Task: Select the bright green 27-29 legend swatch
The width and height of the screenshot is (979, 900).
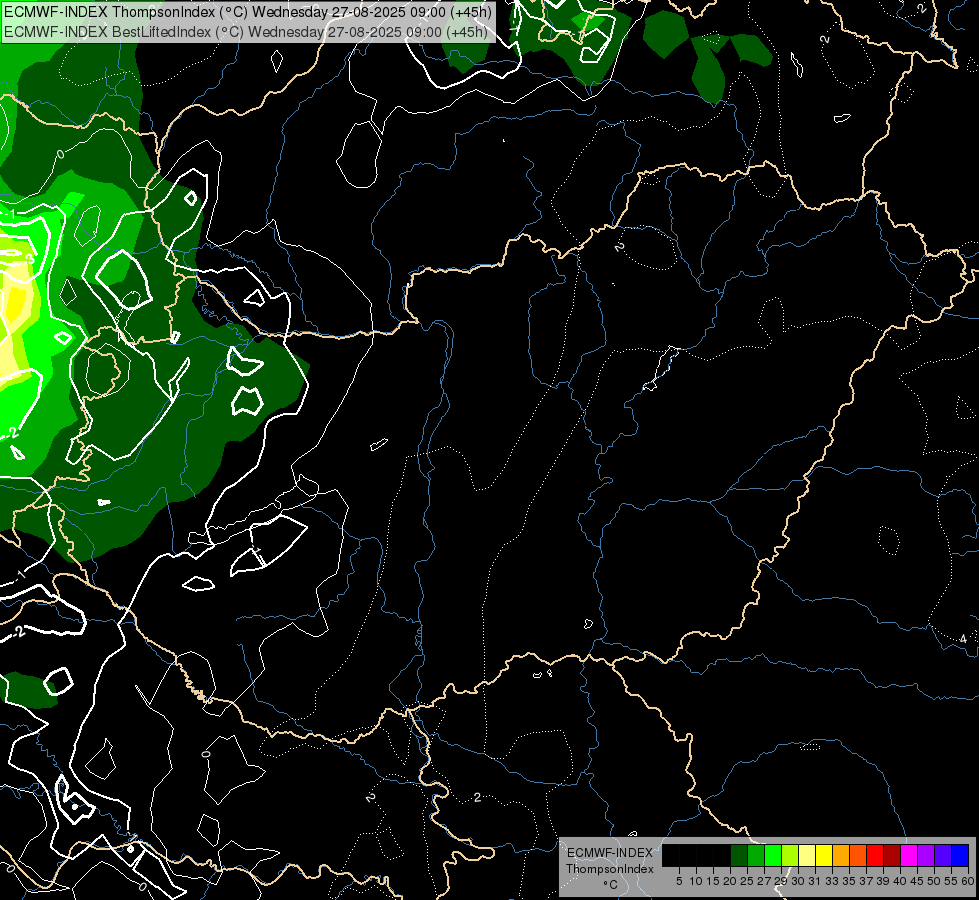Action: pos(773,855)
